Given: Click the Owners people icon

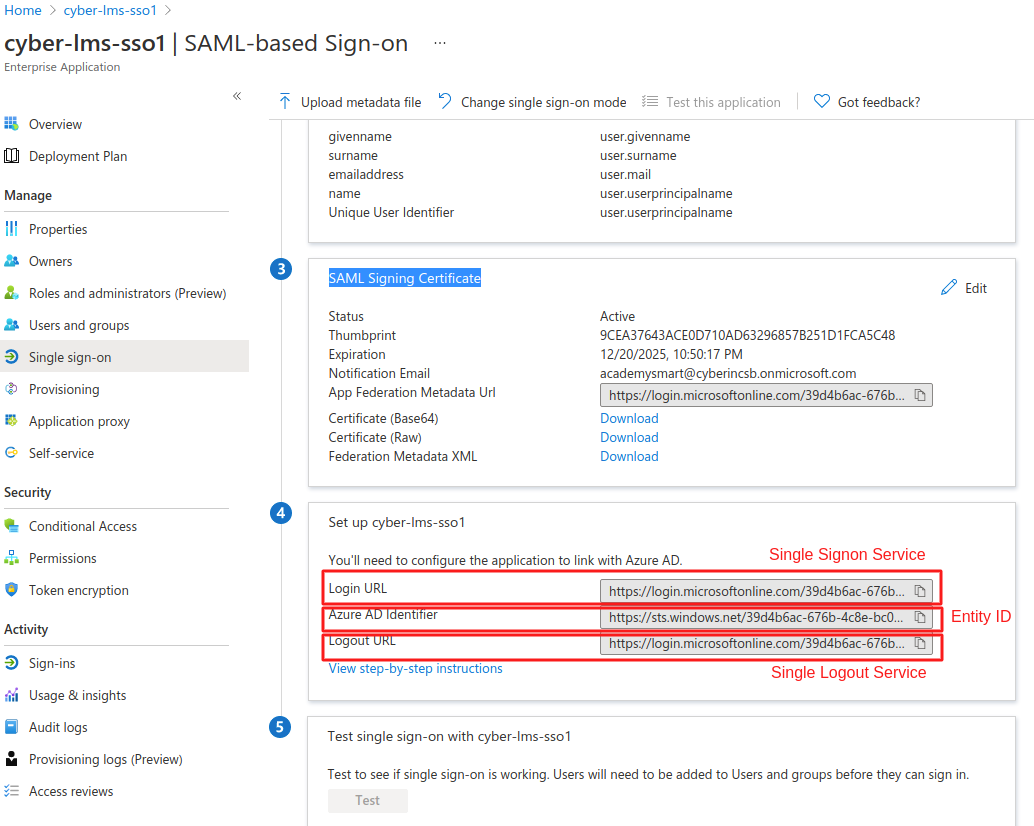Looking at the screenshot, I should tap(11, 261).
